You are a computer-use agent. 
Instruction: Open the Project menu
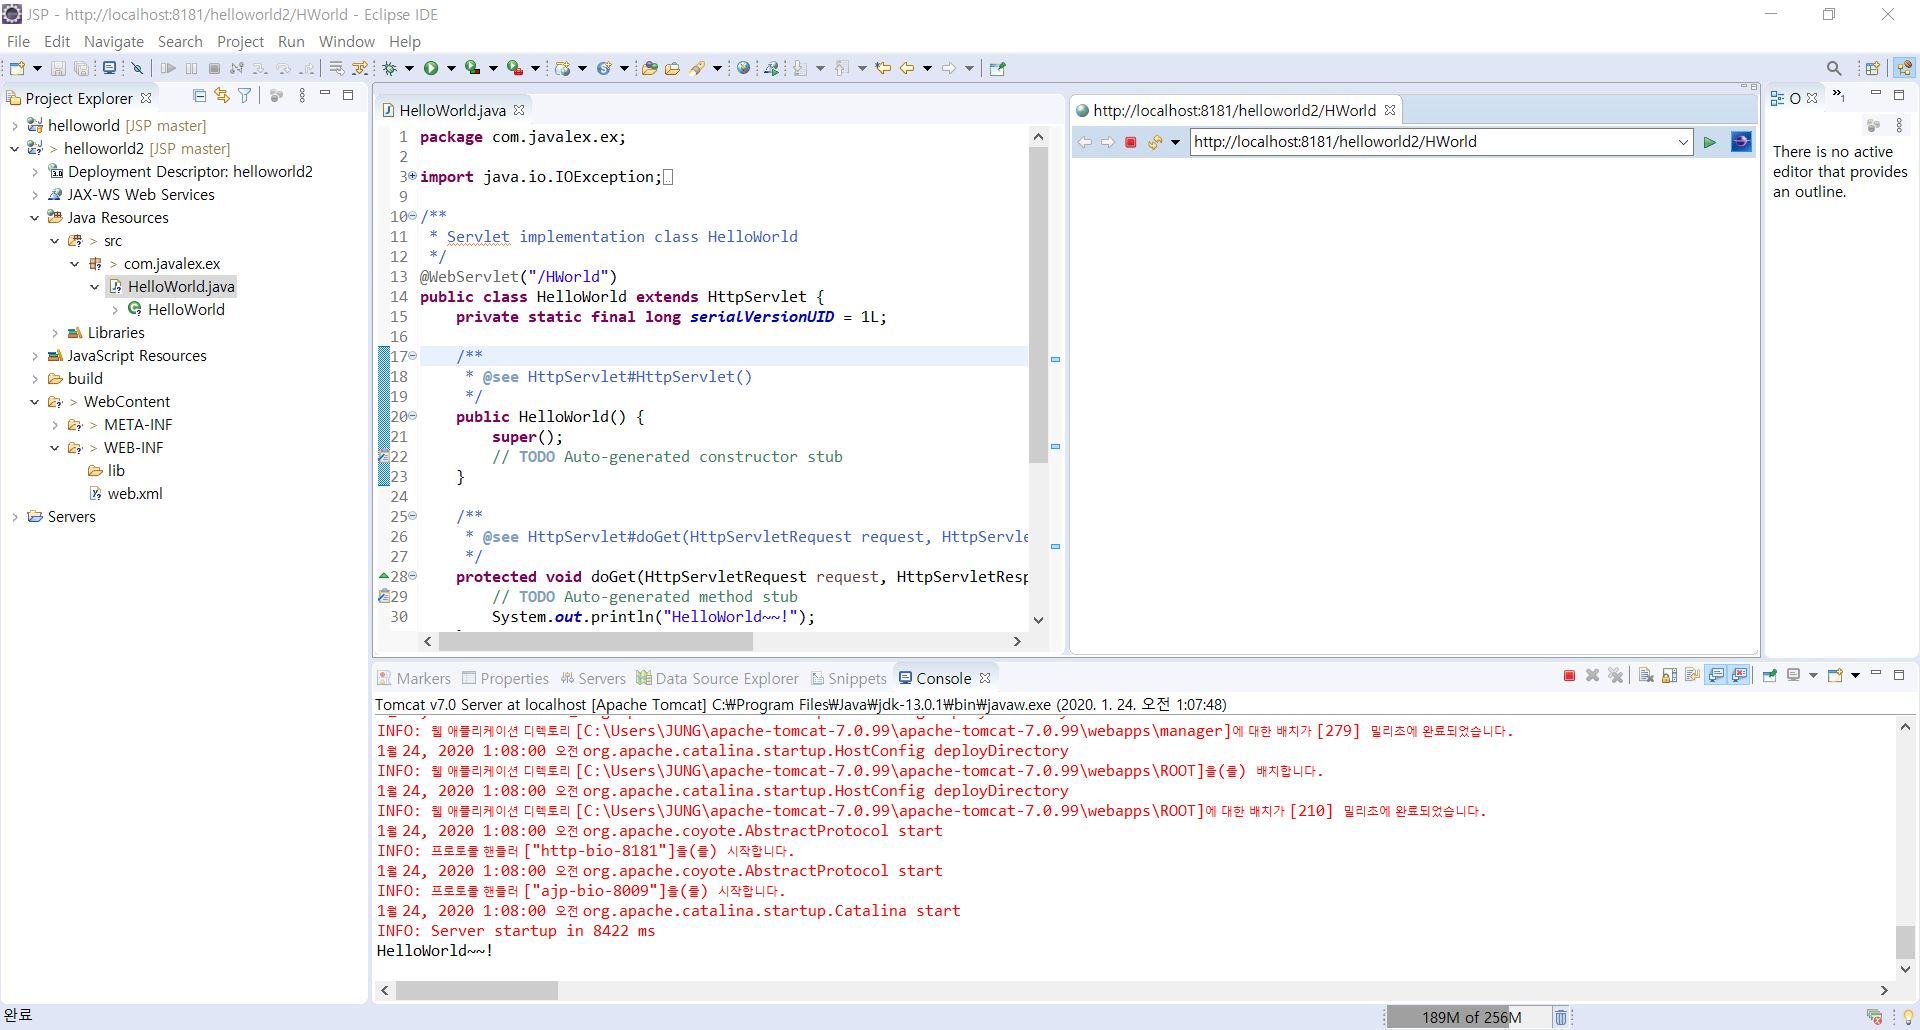coord(240,41)
